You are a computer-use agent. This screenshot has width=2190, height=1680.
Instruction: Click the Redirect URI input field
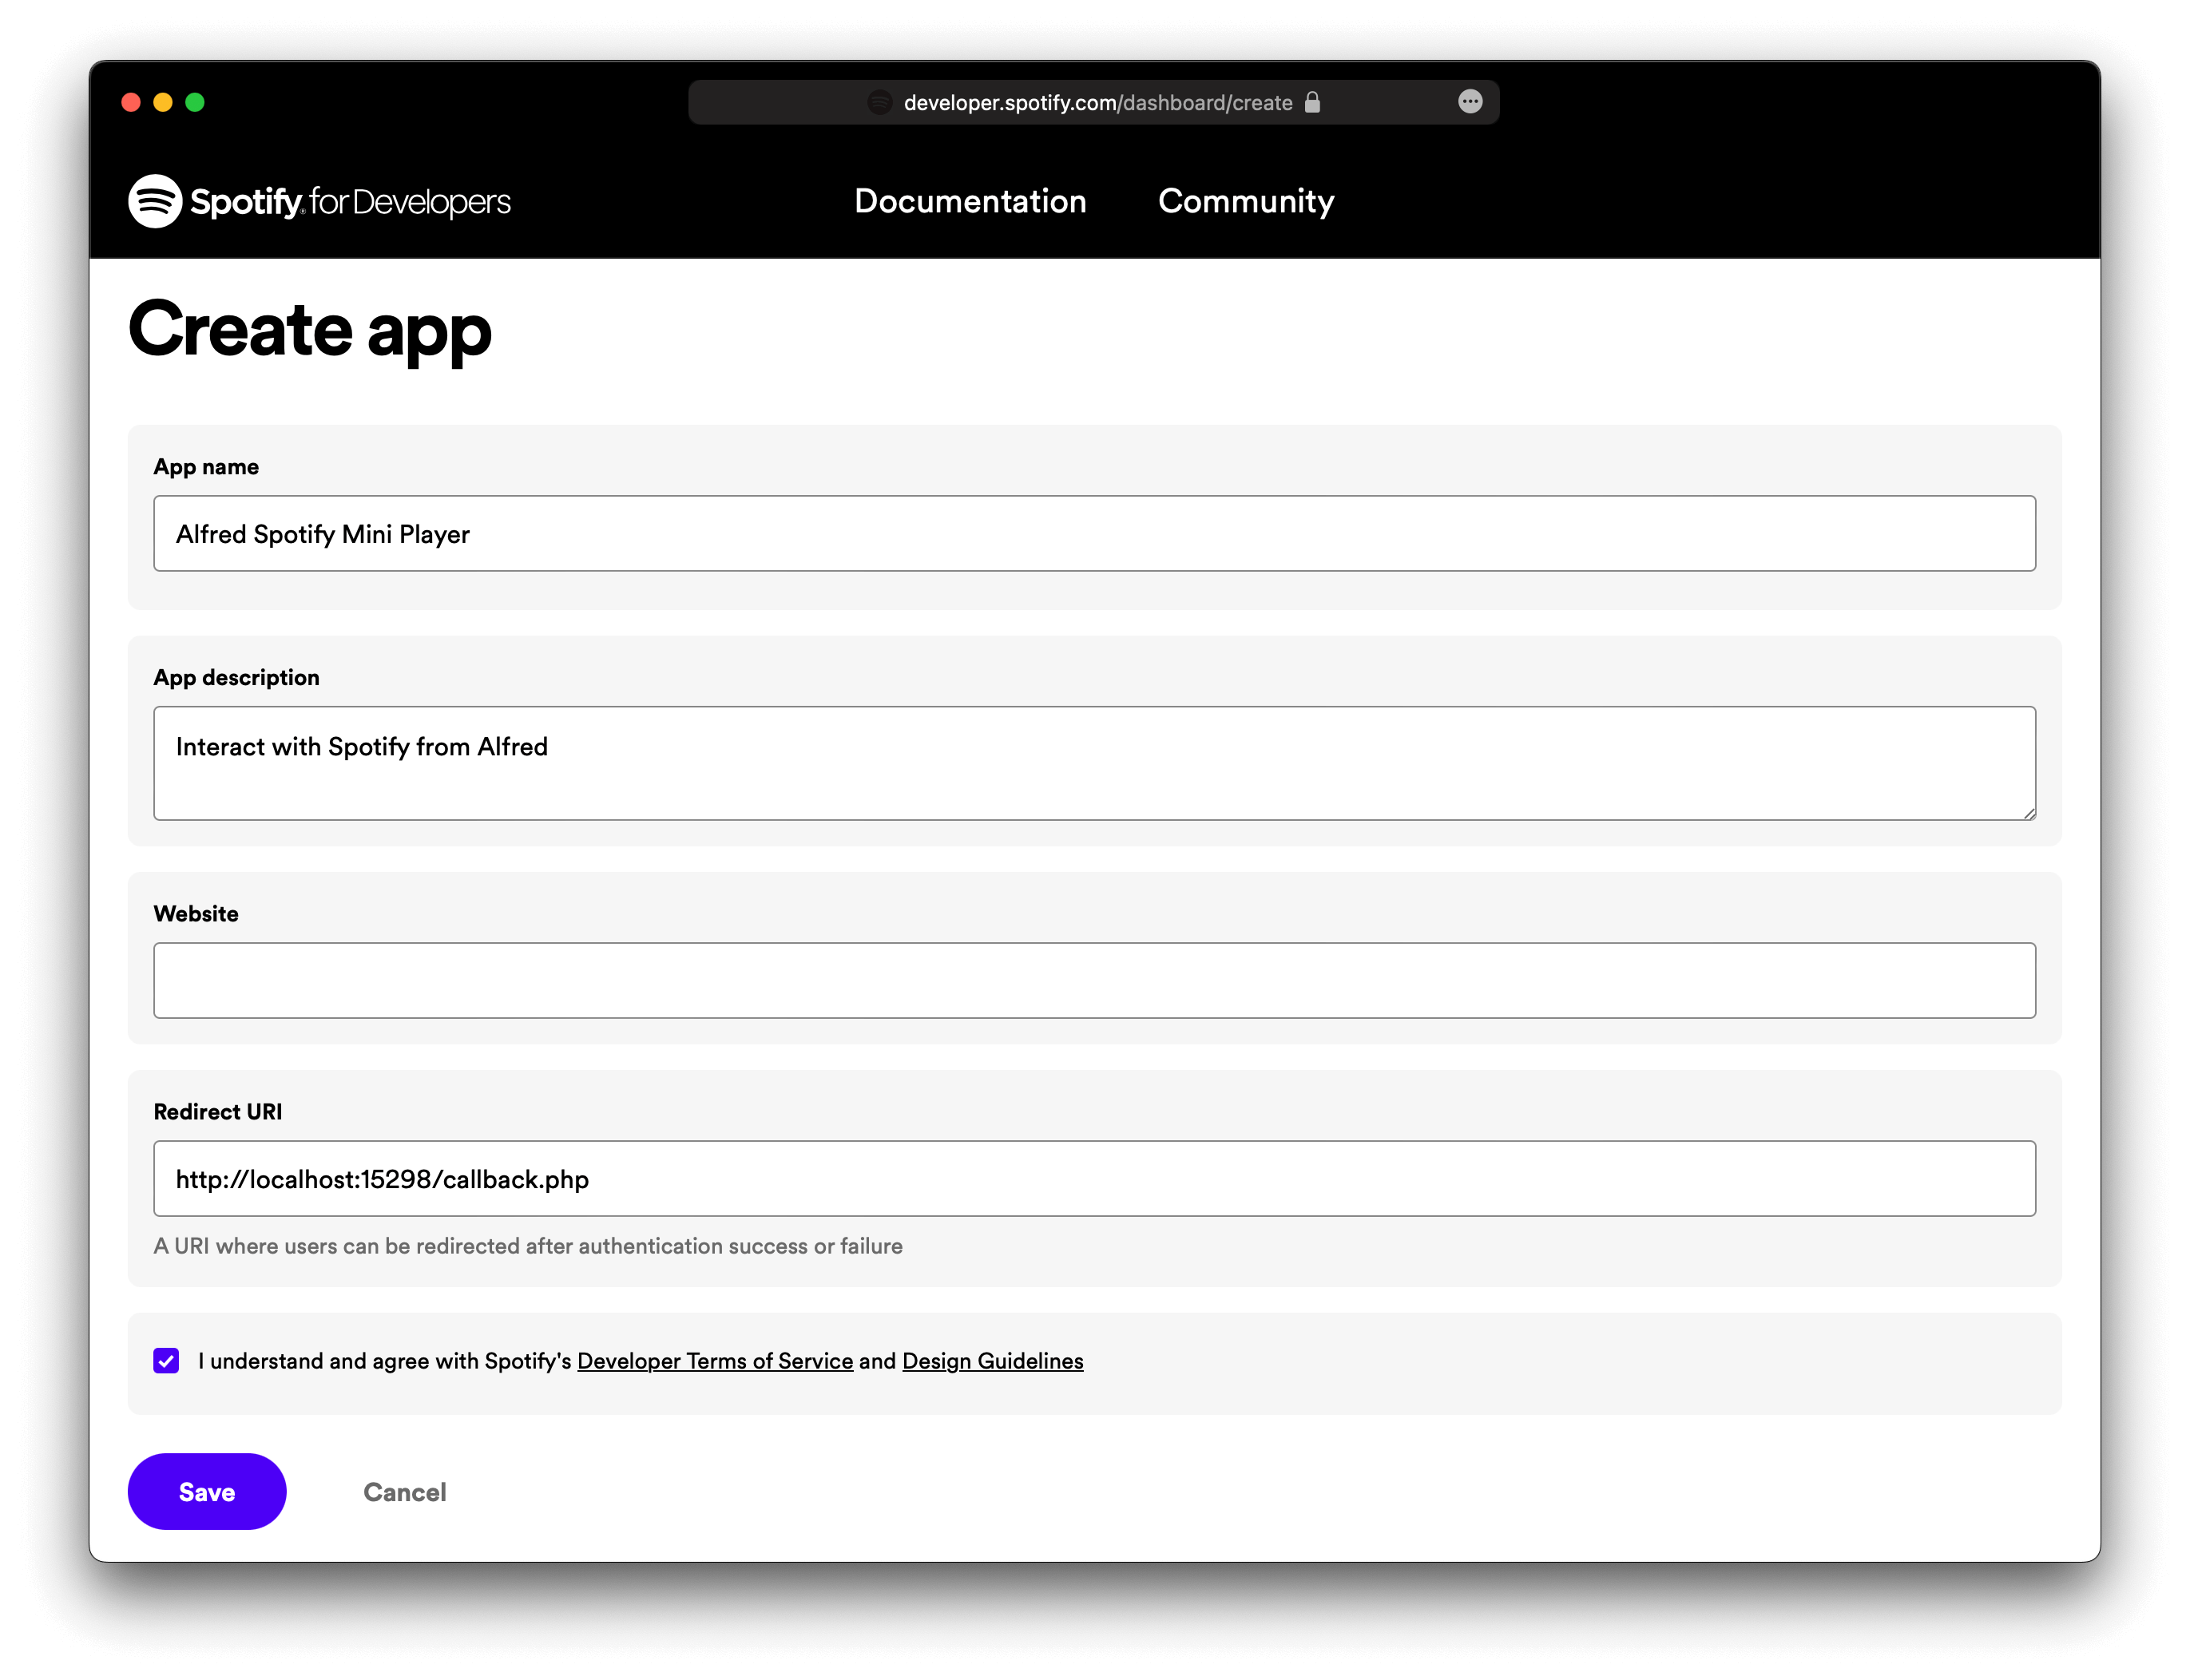pos(1094,1179)
